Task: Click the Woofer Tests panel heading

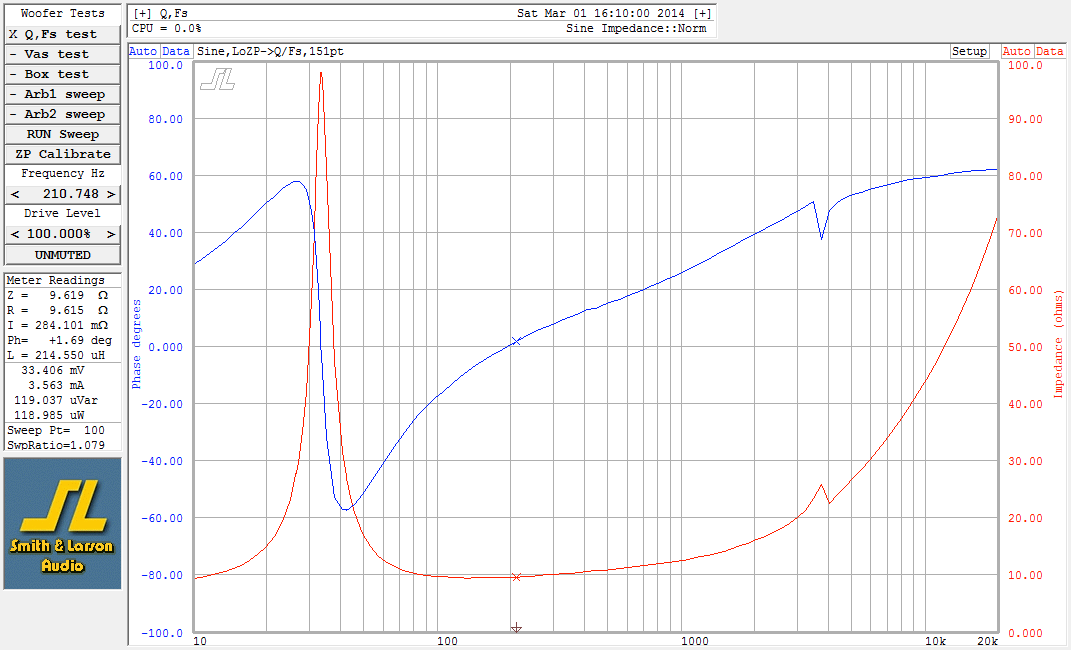Action: [x=62, y=13]
